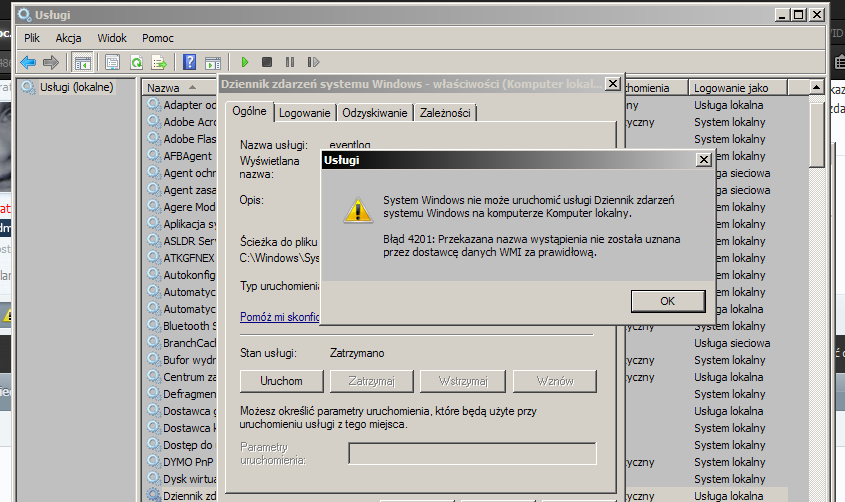Image resolution: width=845 pixels, height=502 pixels.
Task: Click the Wznów button
Action: point(555,381)
